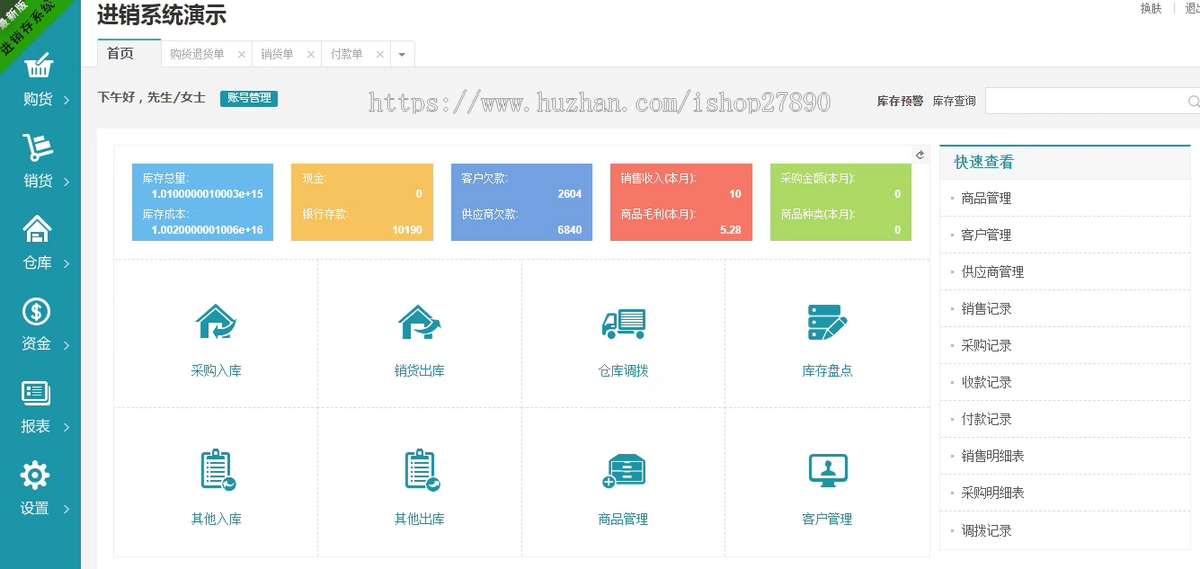
Task: Open 采购明细表 in the quick view list
Action: [x=992, y=493]
